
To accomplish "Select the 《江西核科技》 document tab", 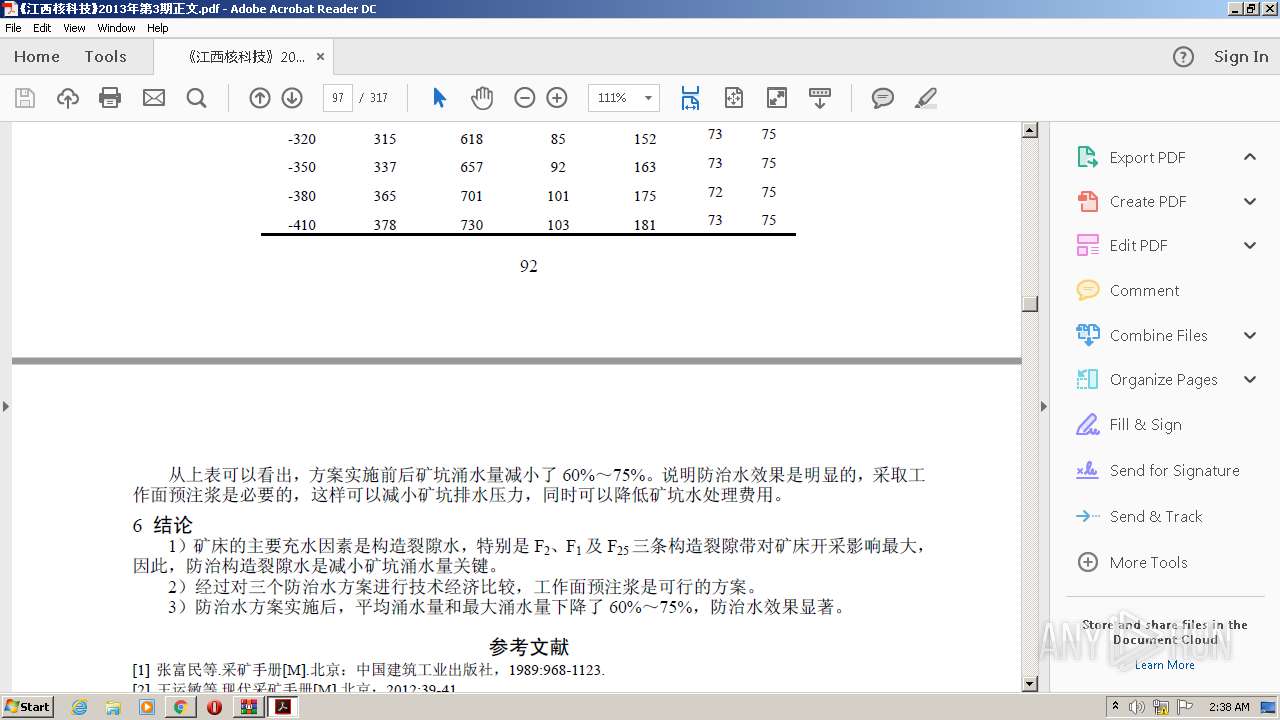I will [x=245, y=57].
